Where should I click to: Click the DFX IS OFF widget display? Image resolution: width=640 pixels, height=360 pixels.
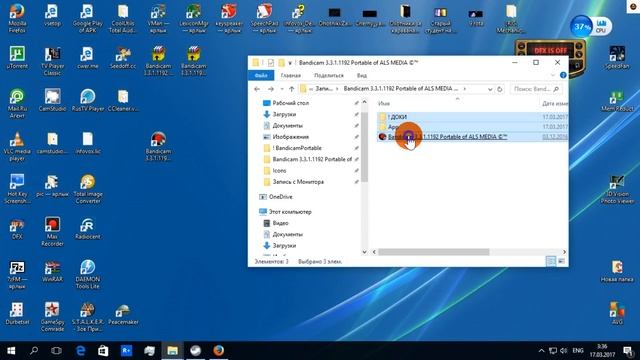(550, 51)
